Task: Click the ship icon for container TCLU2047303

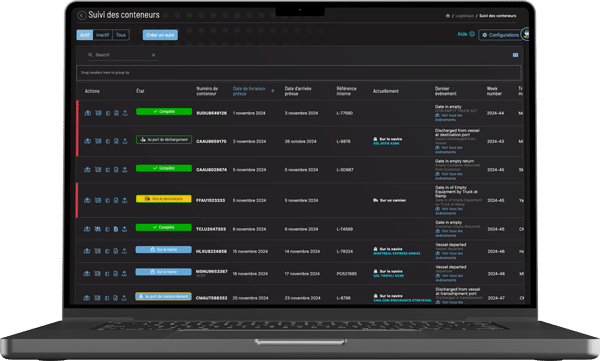Action: [87, 229]
